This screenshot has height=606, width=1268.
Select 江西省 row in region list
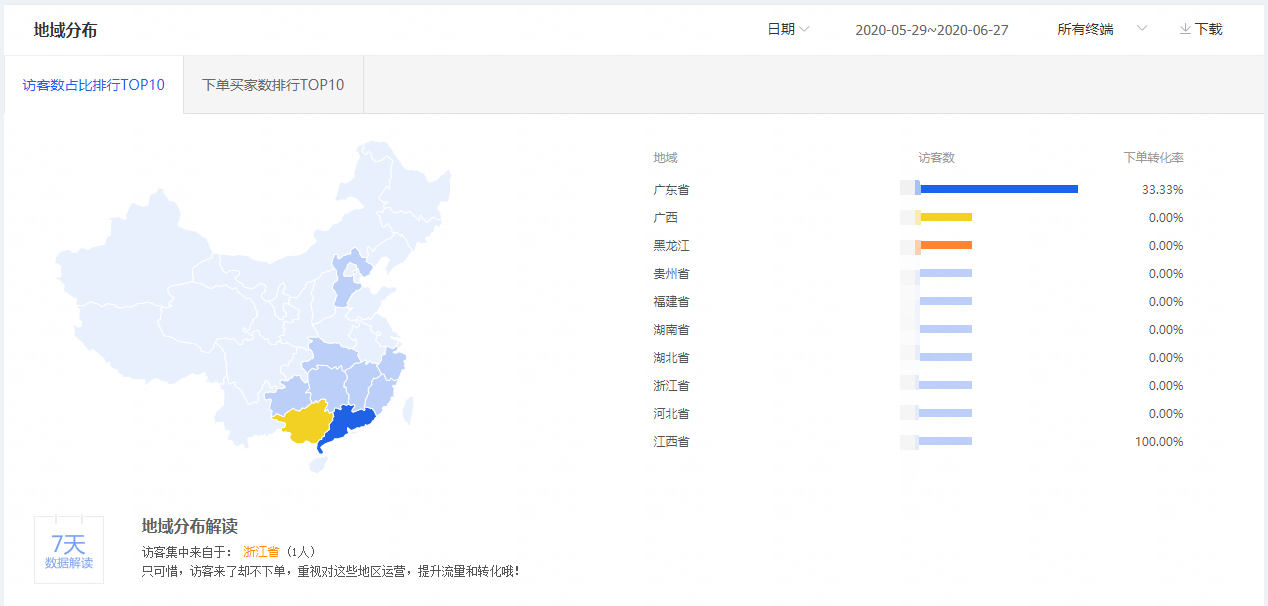click(x=671, y=441)
